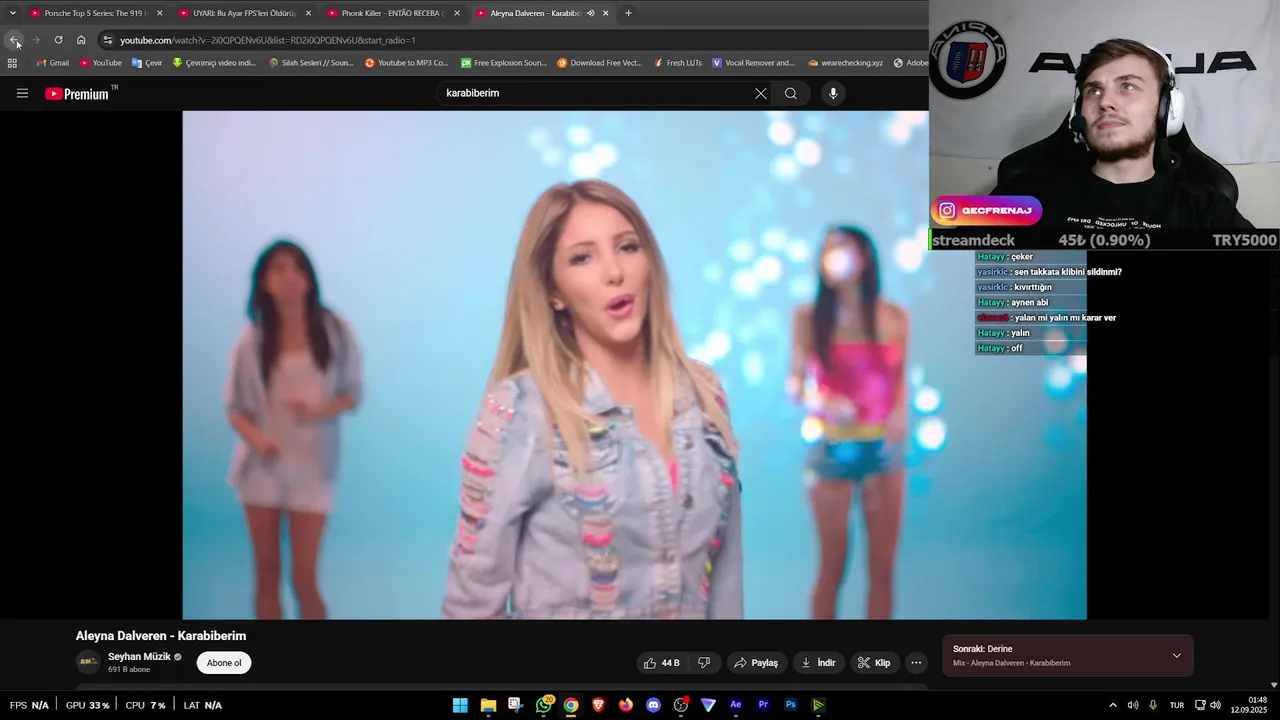Screen dimensions: 1280x720
Task: Open the YouTube hamburger guide menu
Action: (x=22, y=93)
